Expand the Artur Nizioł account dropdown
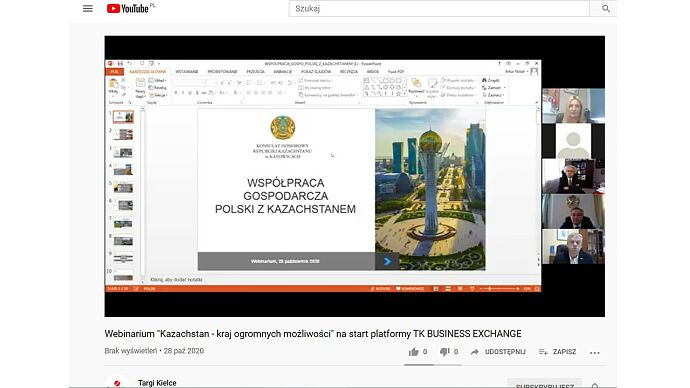 [517, 71]
